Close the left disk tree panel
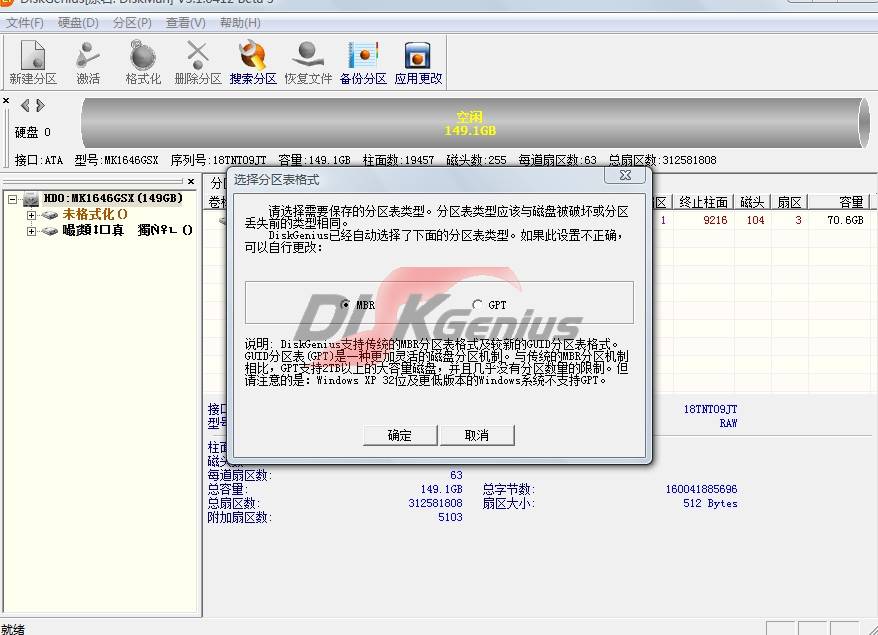 tap(191, 181)
